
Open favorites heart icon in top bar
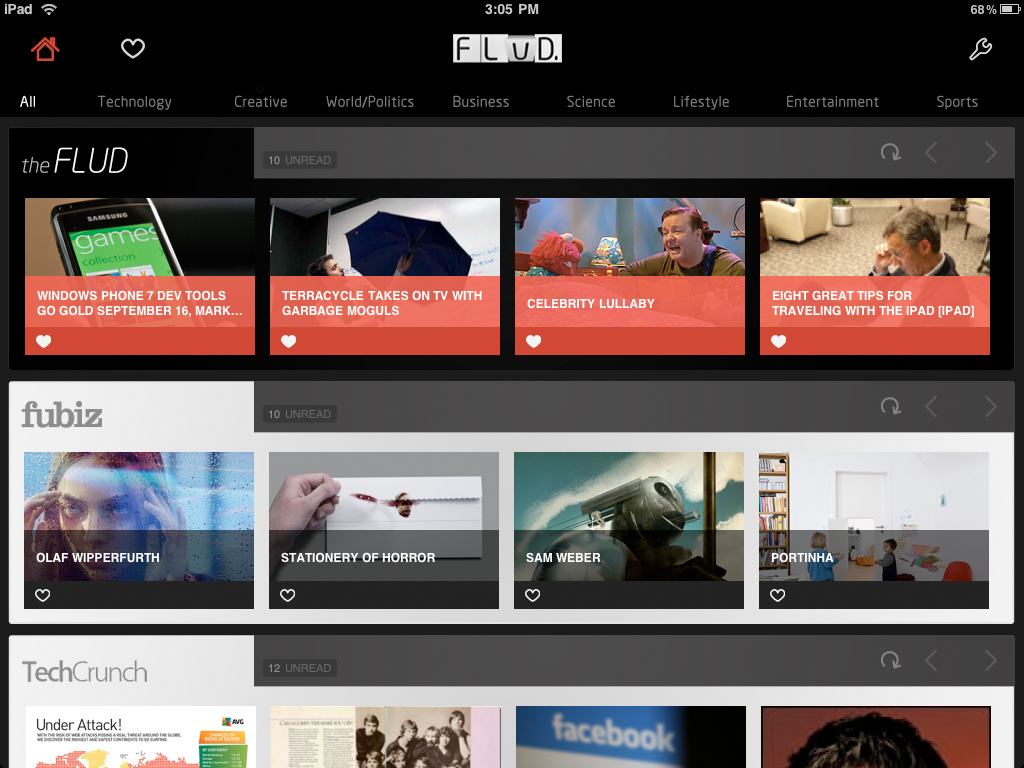(133, 48)
